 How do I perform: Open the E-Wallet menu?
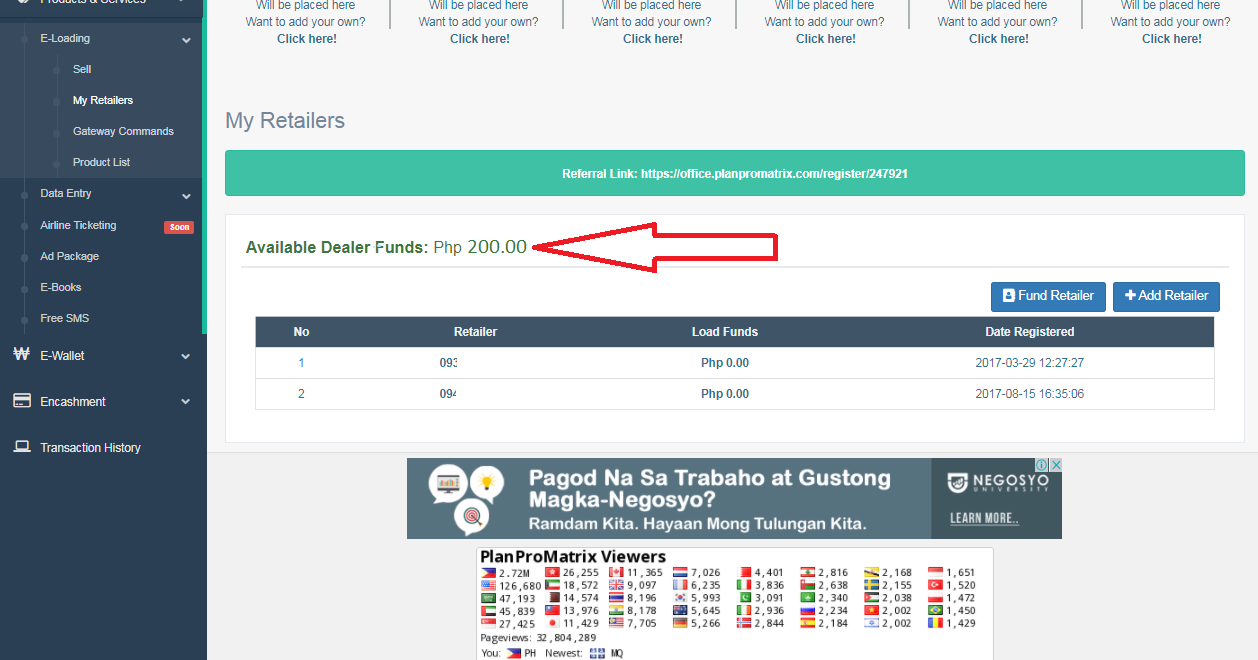tap(62, 355)
